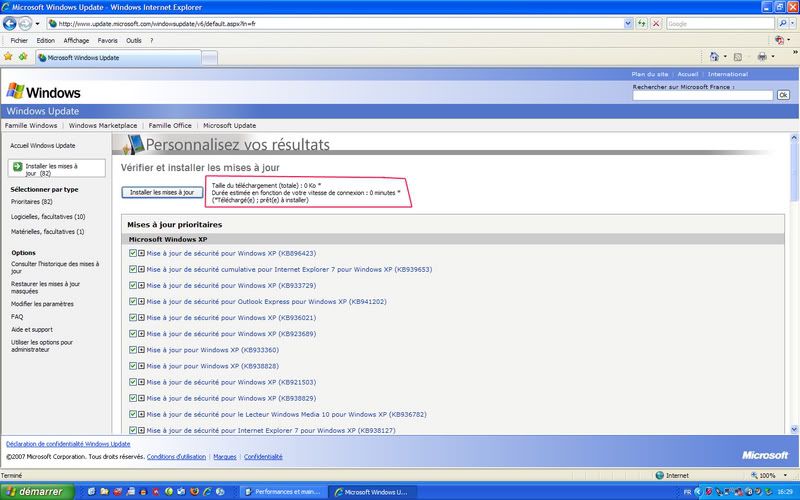Uncheck update KB938828
This screenshot has height=500, width=800.
point(133,366)
